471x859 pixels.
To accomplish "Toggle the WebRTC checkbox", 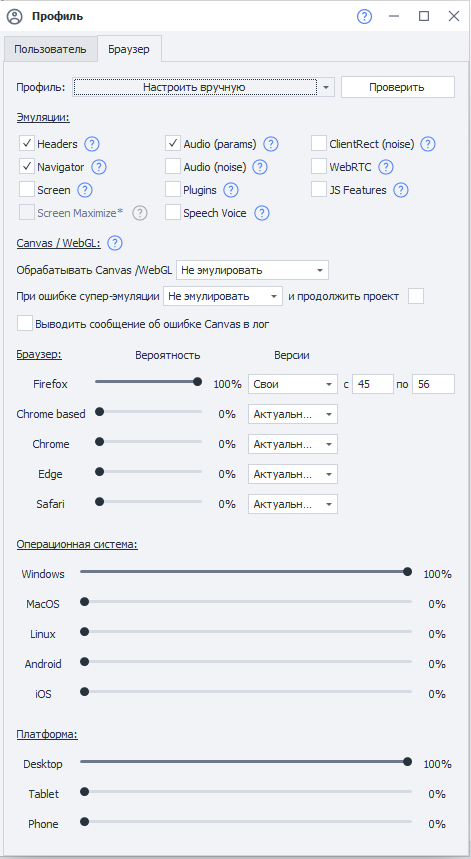I will pyautogui.click(x=319, y=166).
